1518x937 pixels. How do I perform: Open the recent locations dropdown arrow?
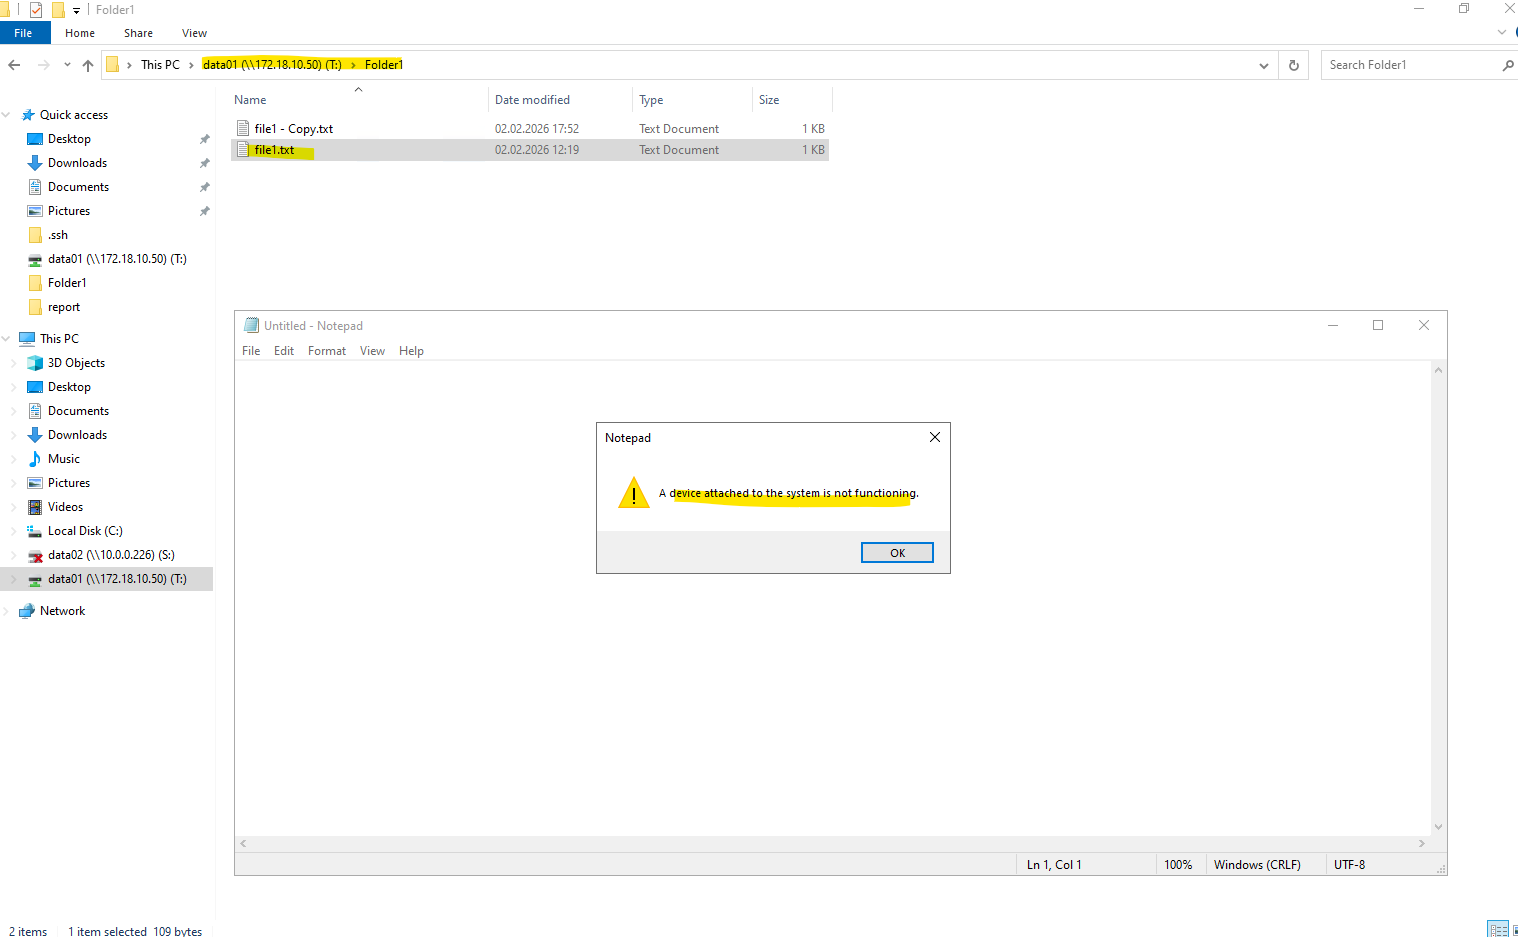point(67,65)
